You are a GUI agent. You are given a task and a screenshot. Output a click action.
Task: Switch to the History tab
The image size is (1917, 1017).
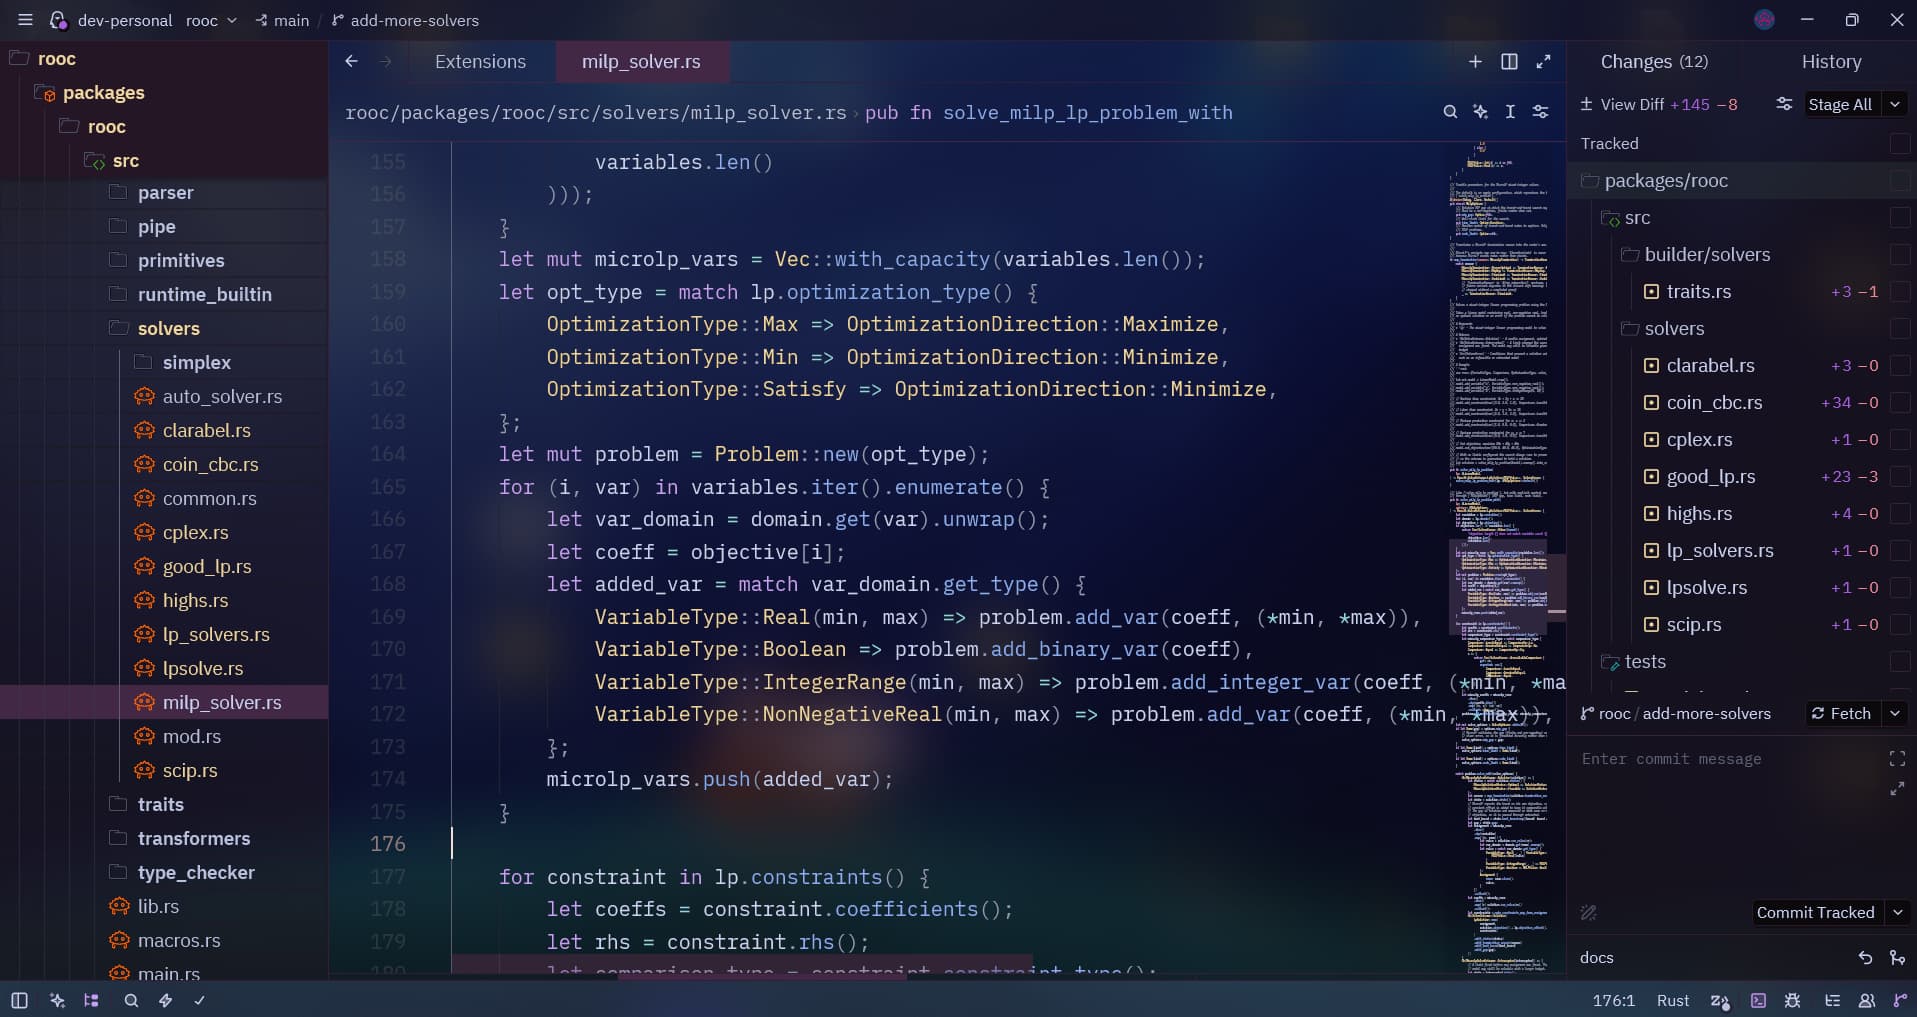tap(1831, 61)
